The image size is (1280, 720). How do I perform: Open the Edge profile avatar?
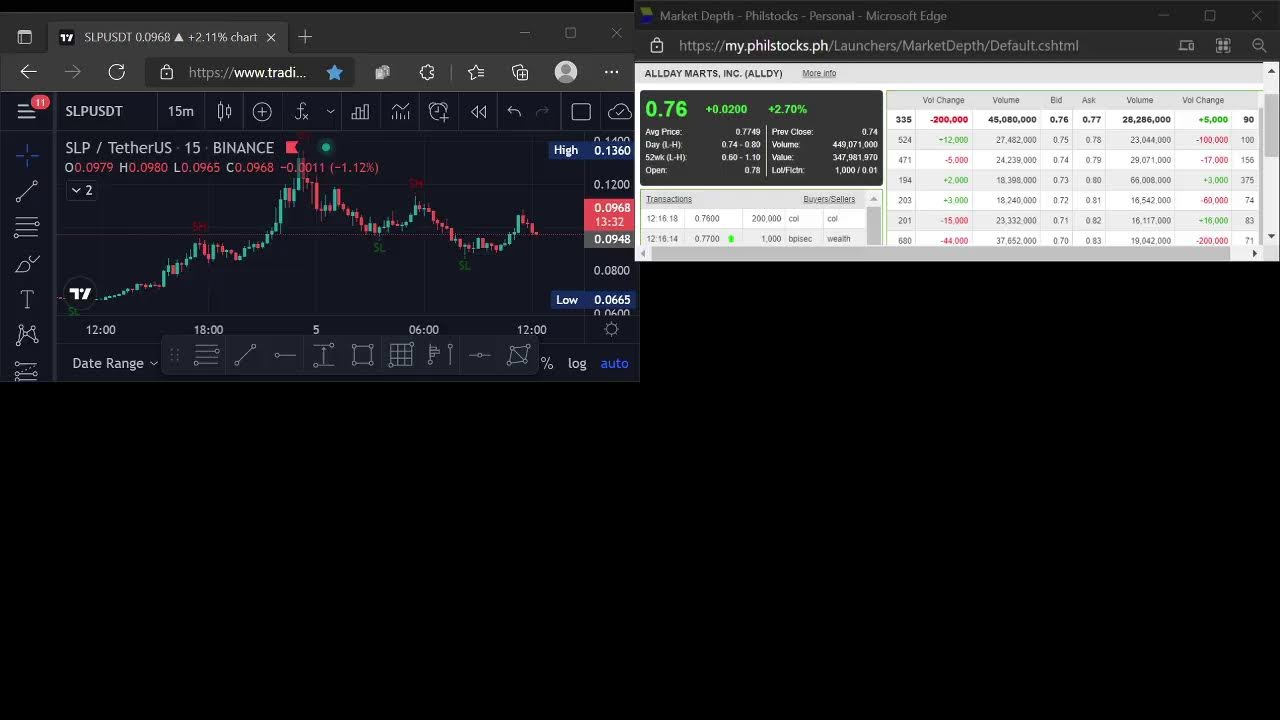coord(566,72)
